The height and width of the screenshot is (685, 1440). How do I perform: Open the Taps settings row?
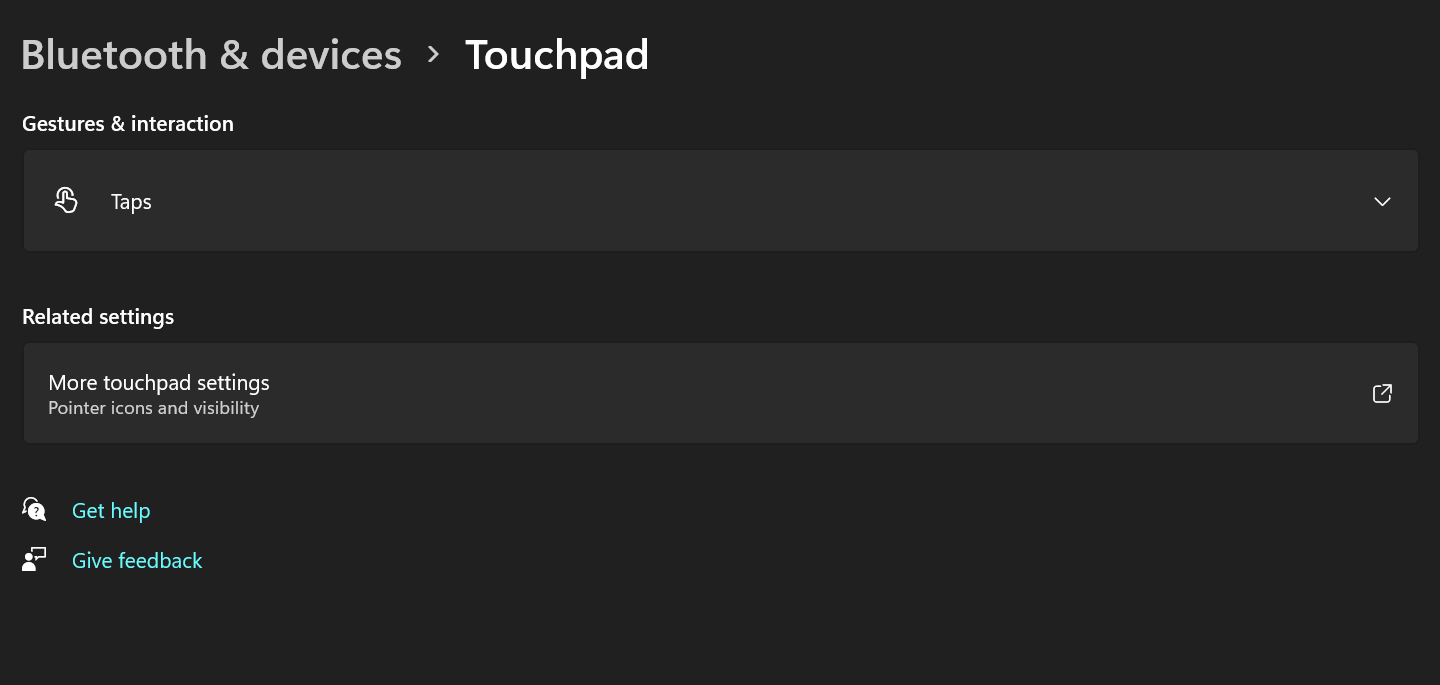point(720,201)
